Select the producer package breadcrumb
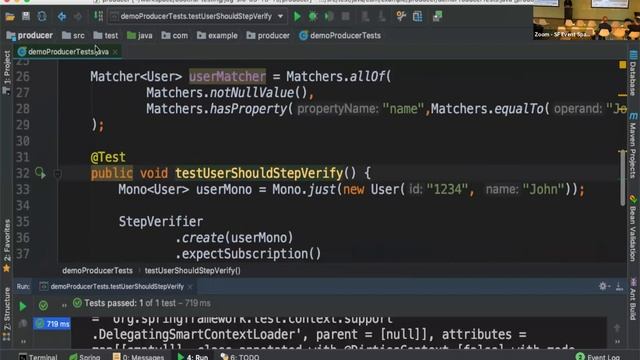640x360 pixels. click(268, 36)
